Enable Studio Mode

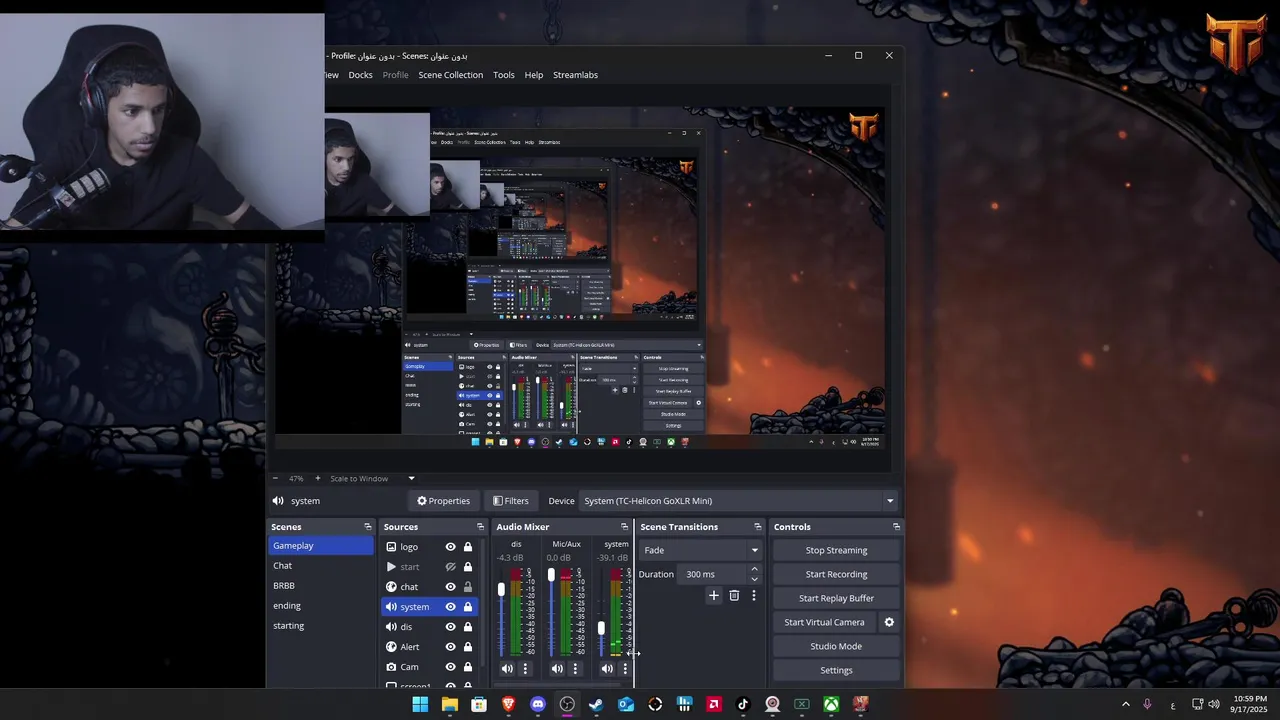click(836, 646)
